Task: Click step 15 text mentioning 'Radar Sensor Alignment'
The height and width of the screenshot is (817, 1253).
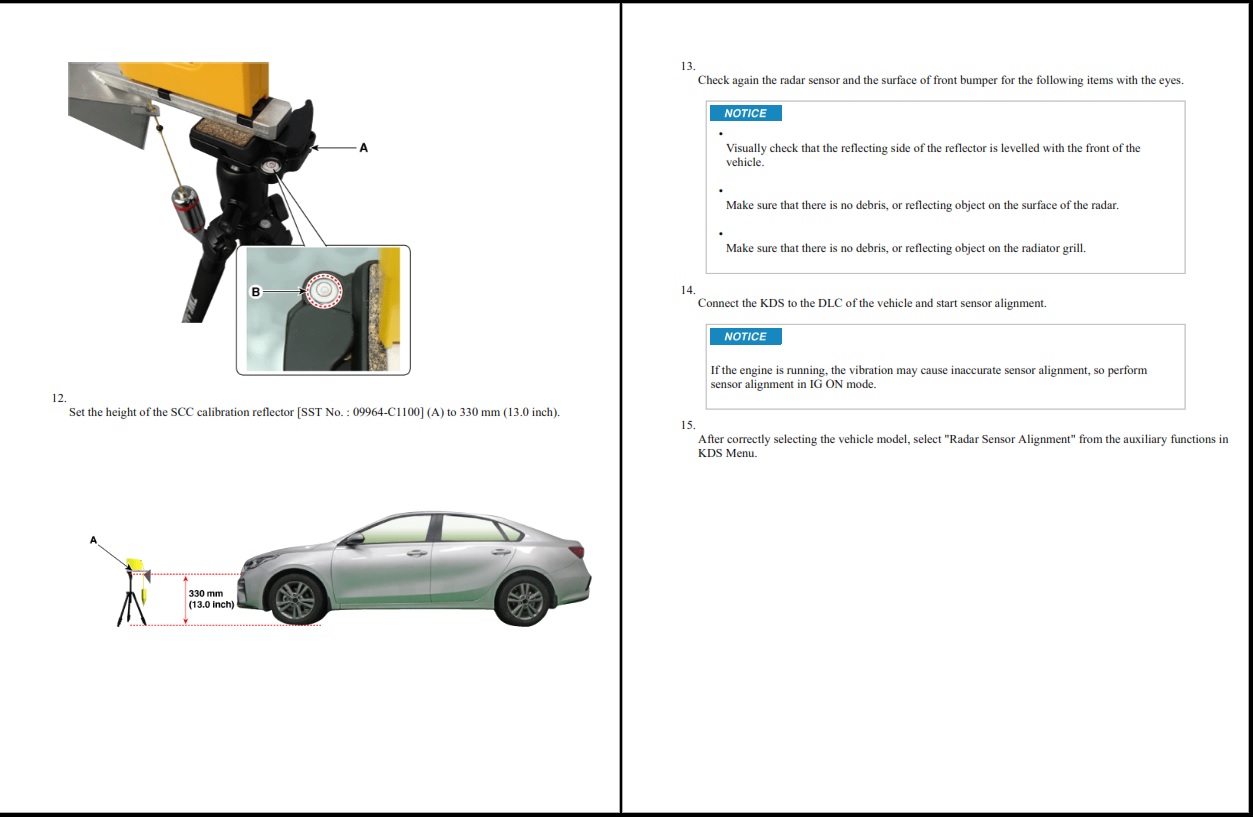Action: point(963,446)
